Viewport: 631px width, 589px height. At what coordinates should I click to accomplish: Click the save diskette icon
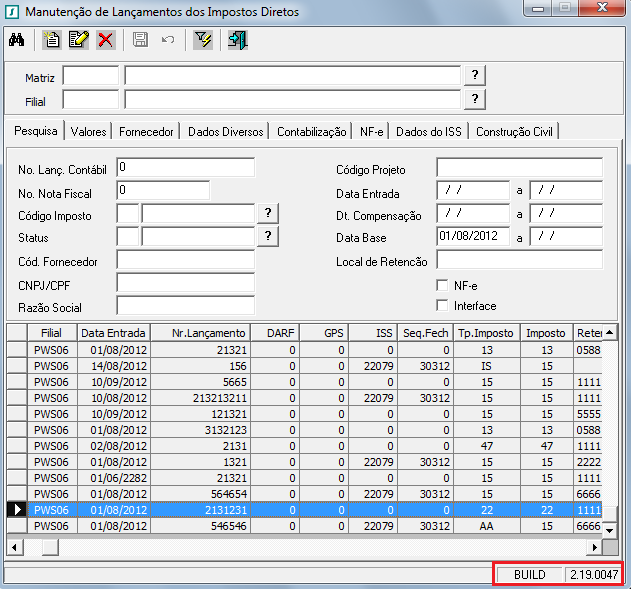pos(141,40)
